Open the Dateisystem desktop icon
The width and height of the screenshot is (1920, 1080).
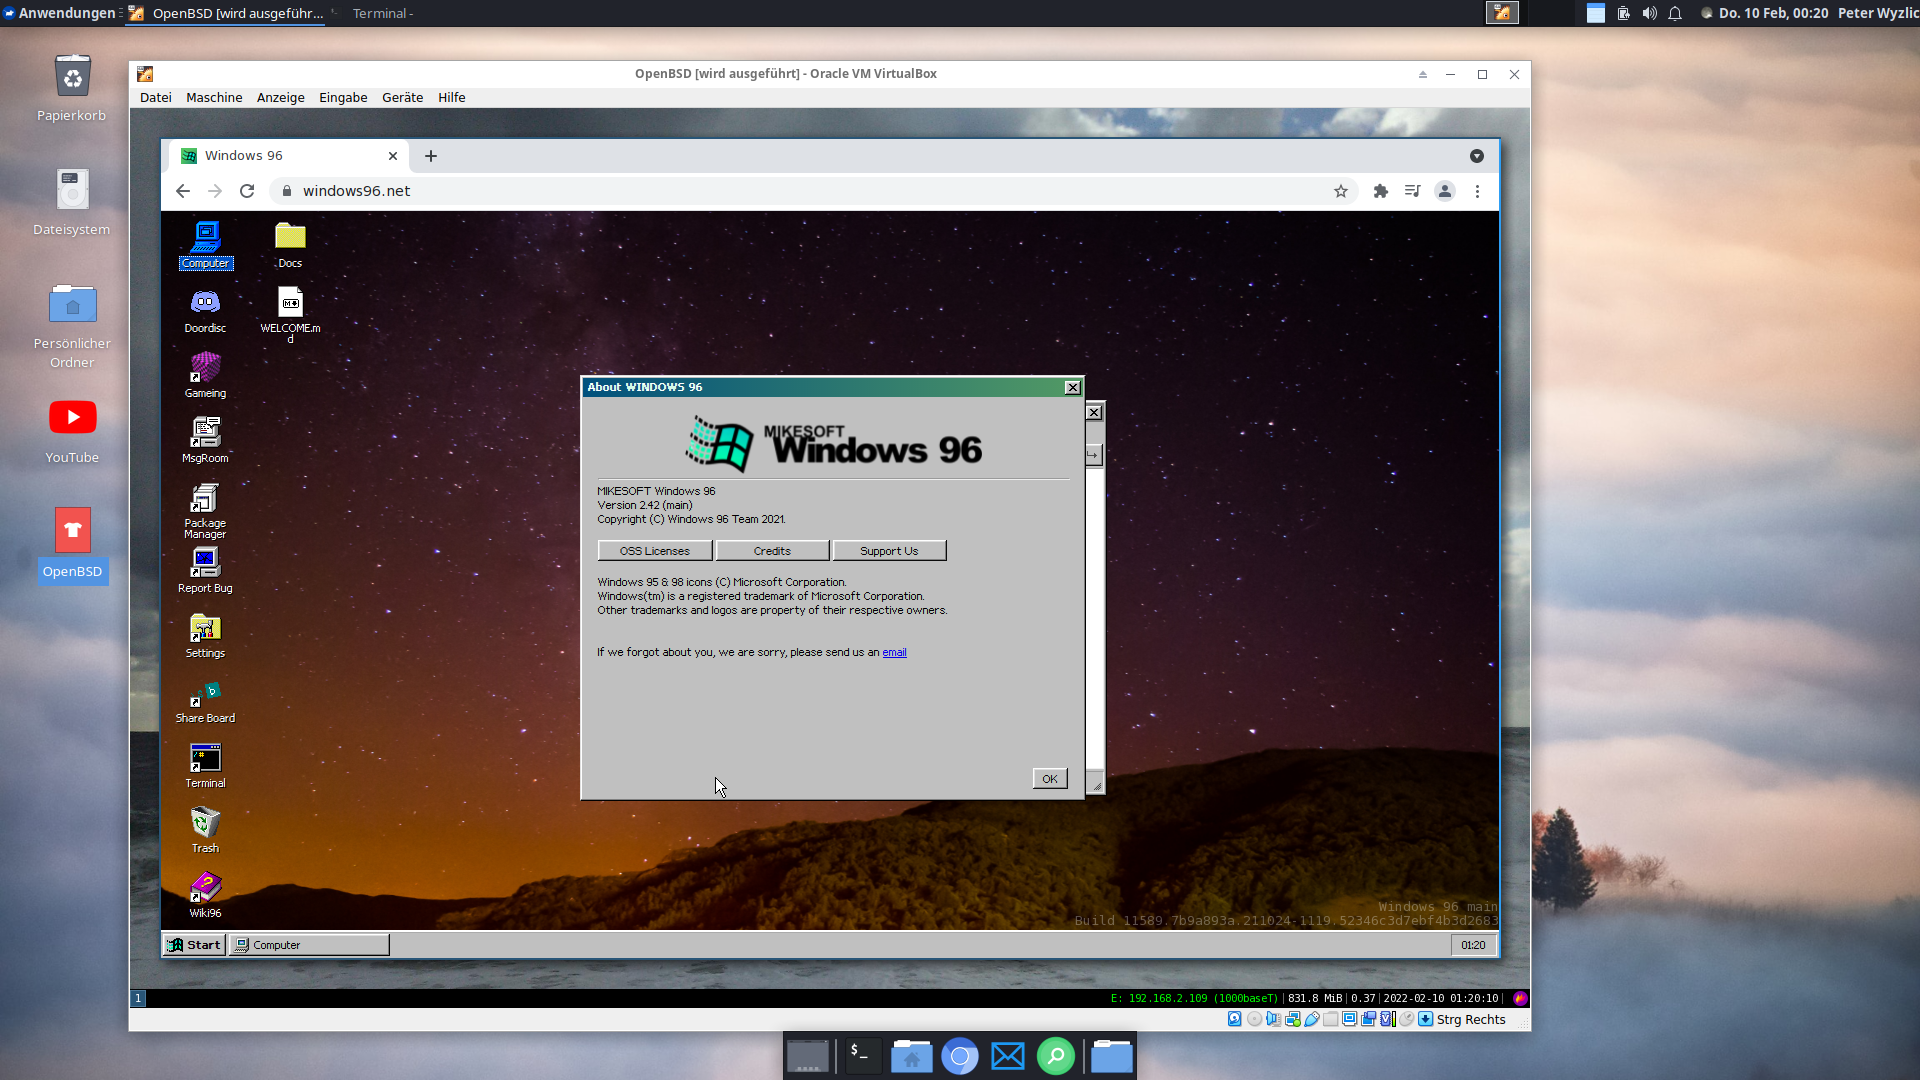point(72,203)
